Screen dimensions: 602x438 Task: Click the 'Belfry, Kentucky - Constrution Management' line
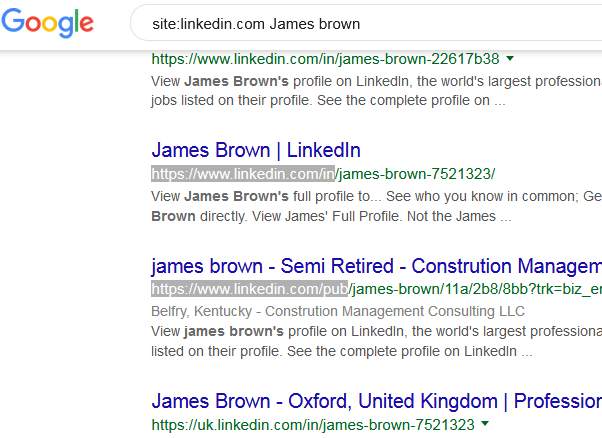(x=338, y=311)
